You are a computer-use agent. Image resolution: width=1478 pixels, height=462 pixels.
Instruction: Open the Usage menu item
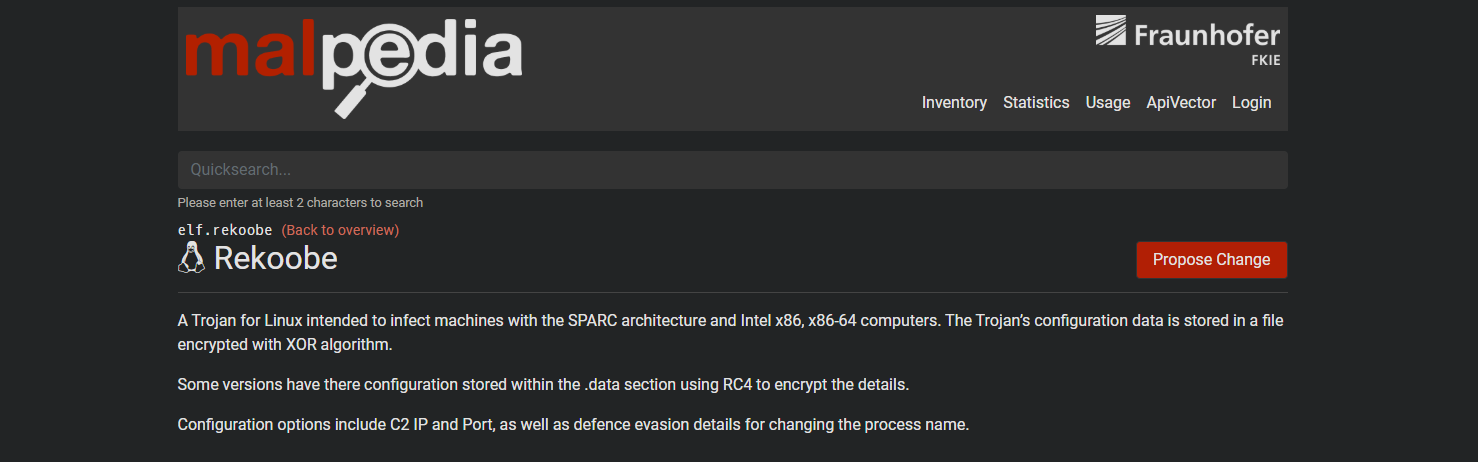(1108, 102)
